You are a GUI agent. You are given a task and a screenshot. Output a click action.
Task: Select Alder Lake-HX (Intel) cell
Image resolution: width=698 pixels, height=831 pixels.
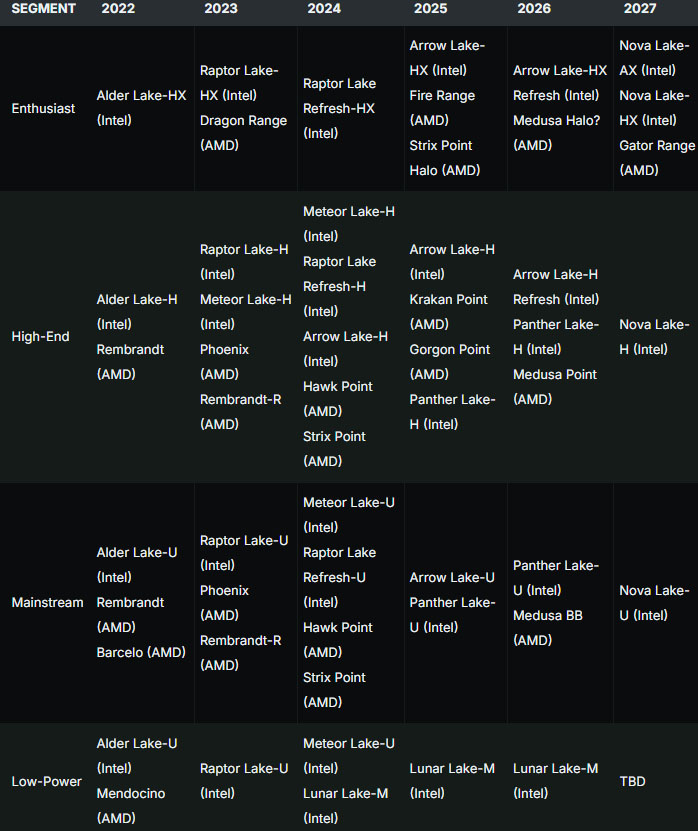click(x=142, y=108)
